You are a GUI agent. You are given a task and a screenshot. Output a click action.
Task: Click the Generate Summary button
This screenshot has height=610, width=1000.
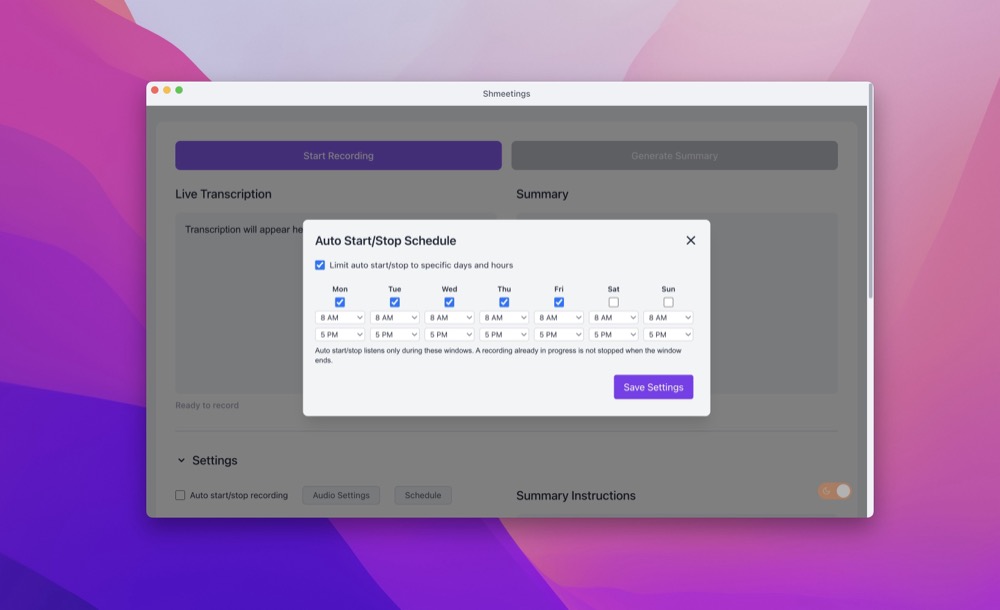tap(675, 156)
